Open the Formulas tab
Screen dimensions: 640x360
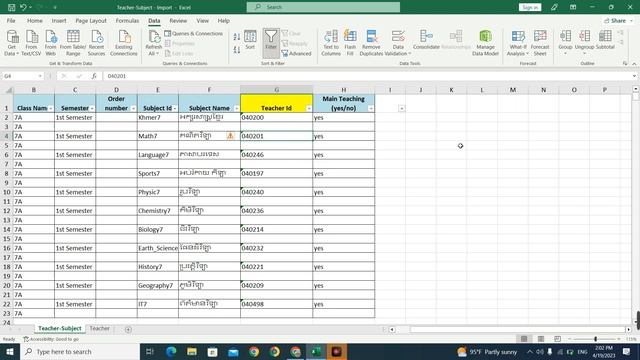click(x=127, y=20)
